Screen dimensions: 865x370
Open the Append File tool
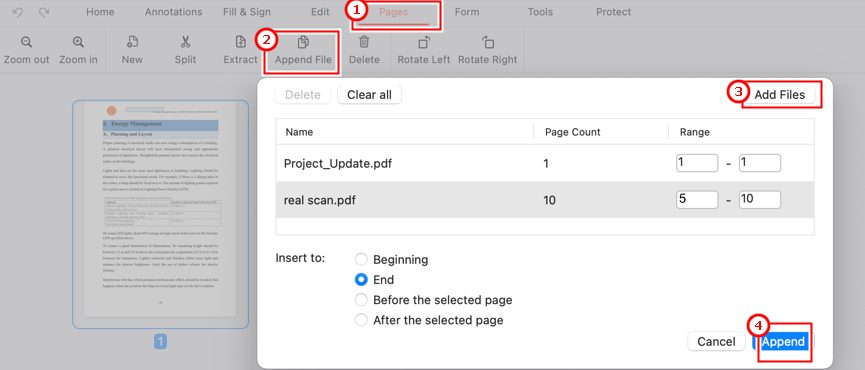pos(303,50)
